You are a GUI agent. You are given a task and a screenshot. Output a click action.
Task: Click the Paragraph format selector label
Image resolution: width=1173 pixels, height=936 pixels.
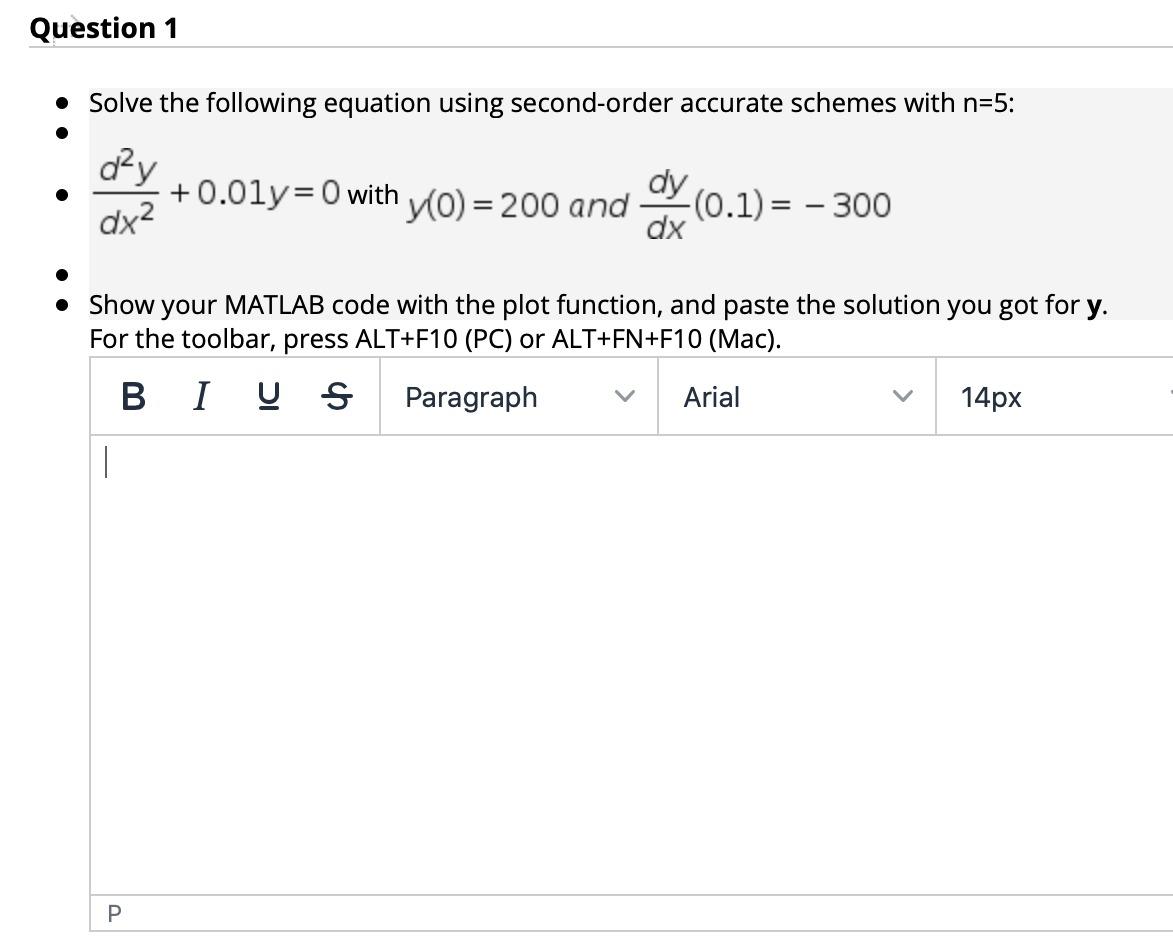pyautogui.click(x=469, y=397)
